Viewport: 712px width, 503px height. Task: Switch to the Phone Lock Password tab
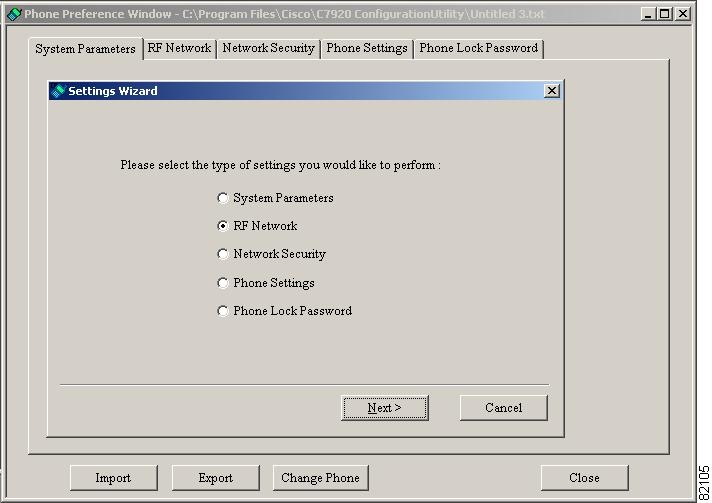pos(479,48)
